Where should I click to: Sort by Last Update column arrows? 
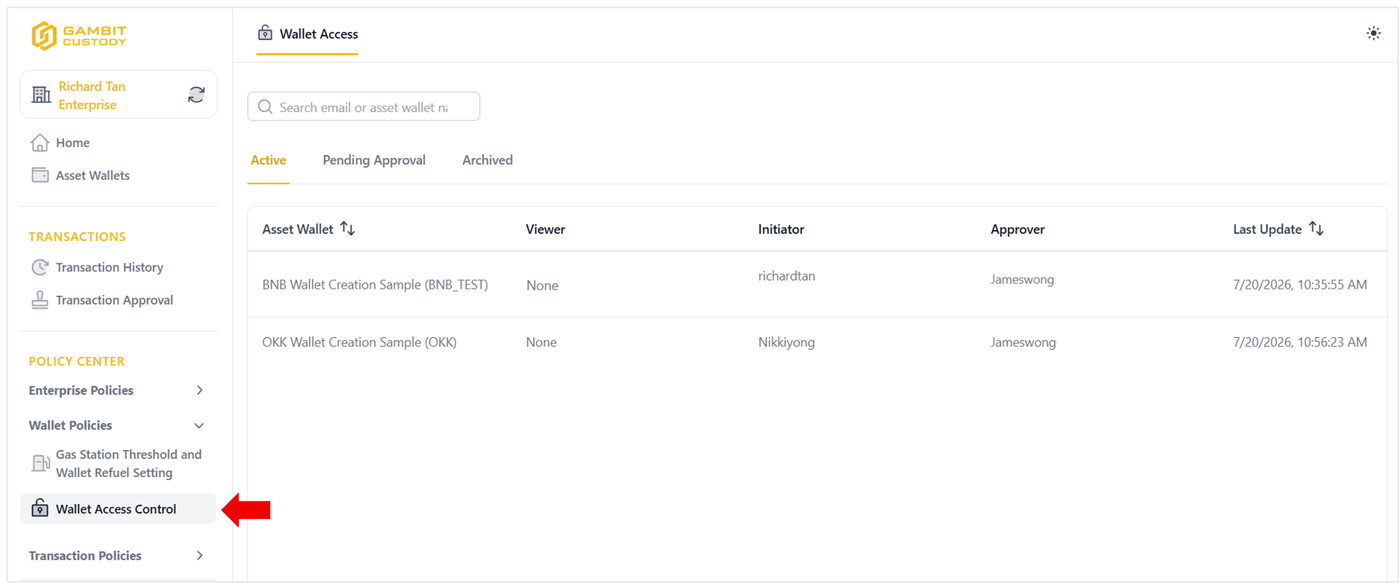click(1316, 229)
